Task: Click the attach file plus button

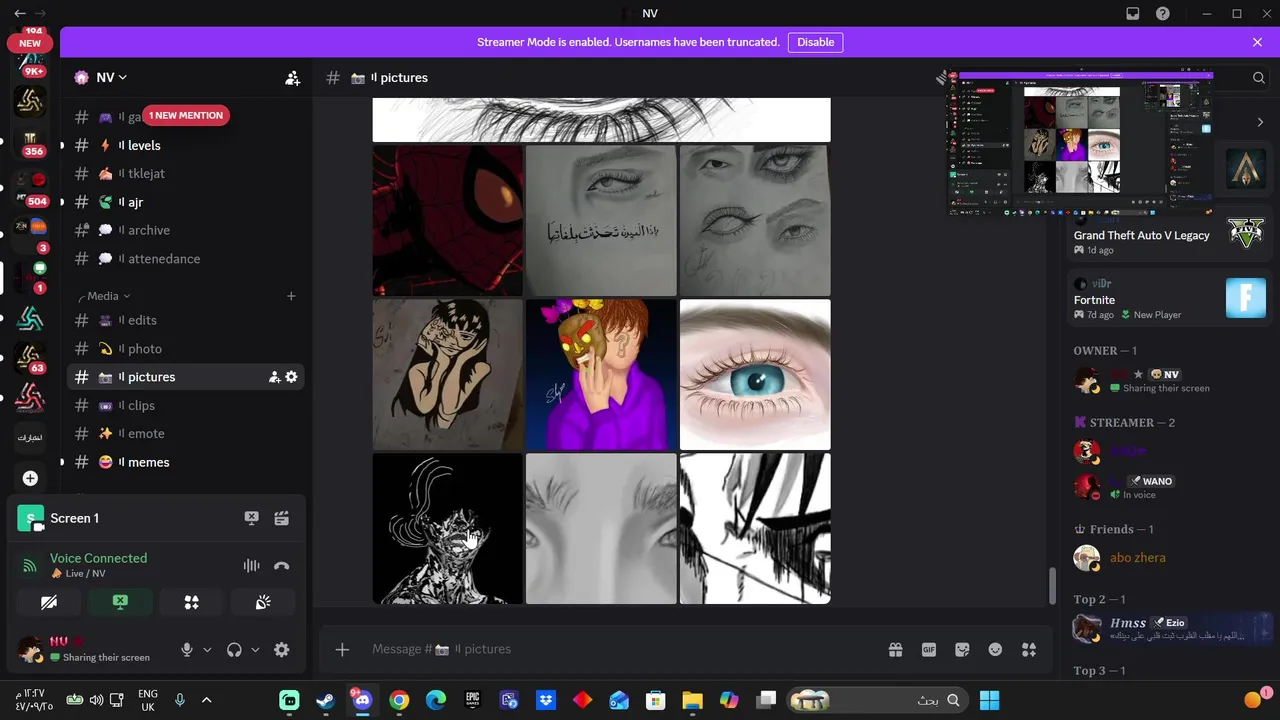Action: (342, 650)
